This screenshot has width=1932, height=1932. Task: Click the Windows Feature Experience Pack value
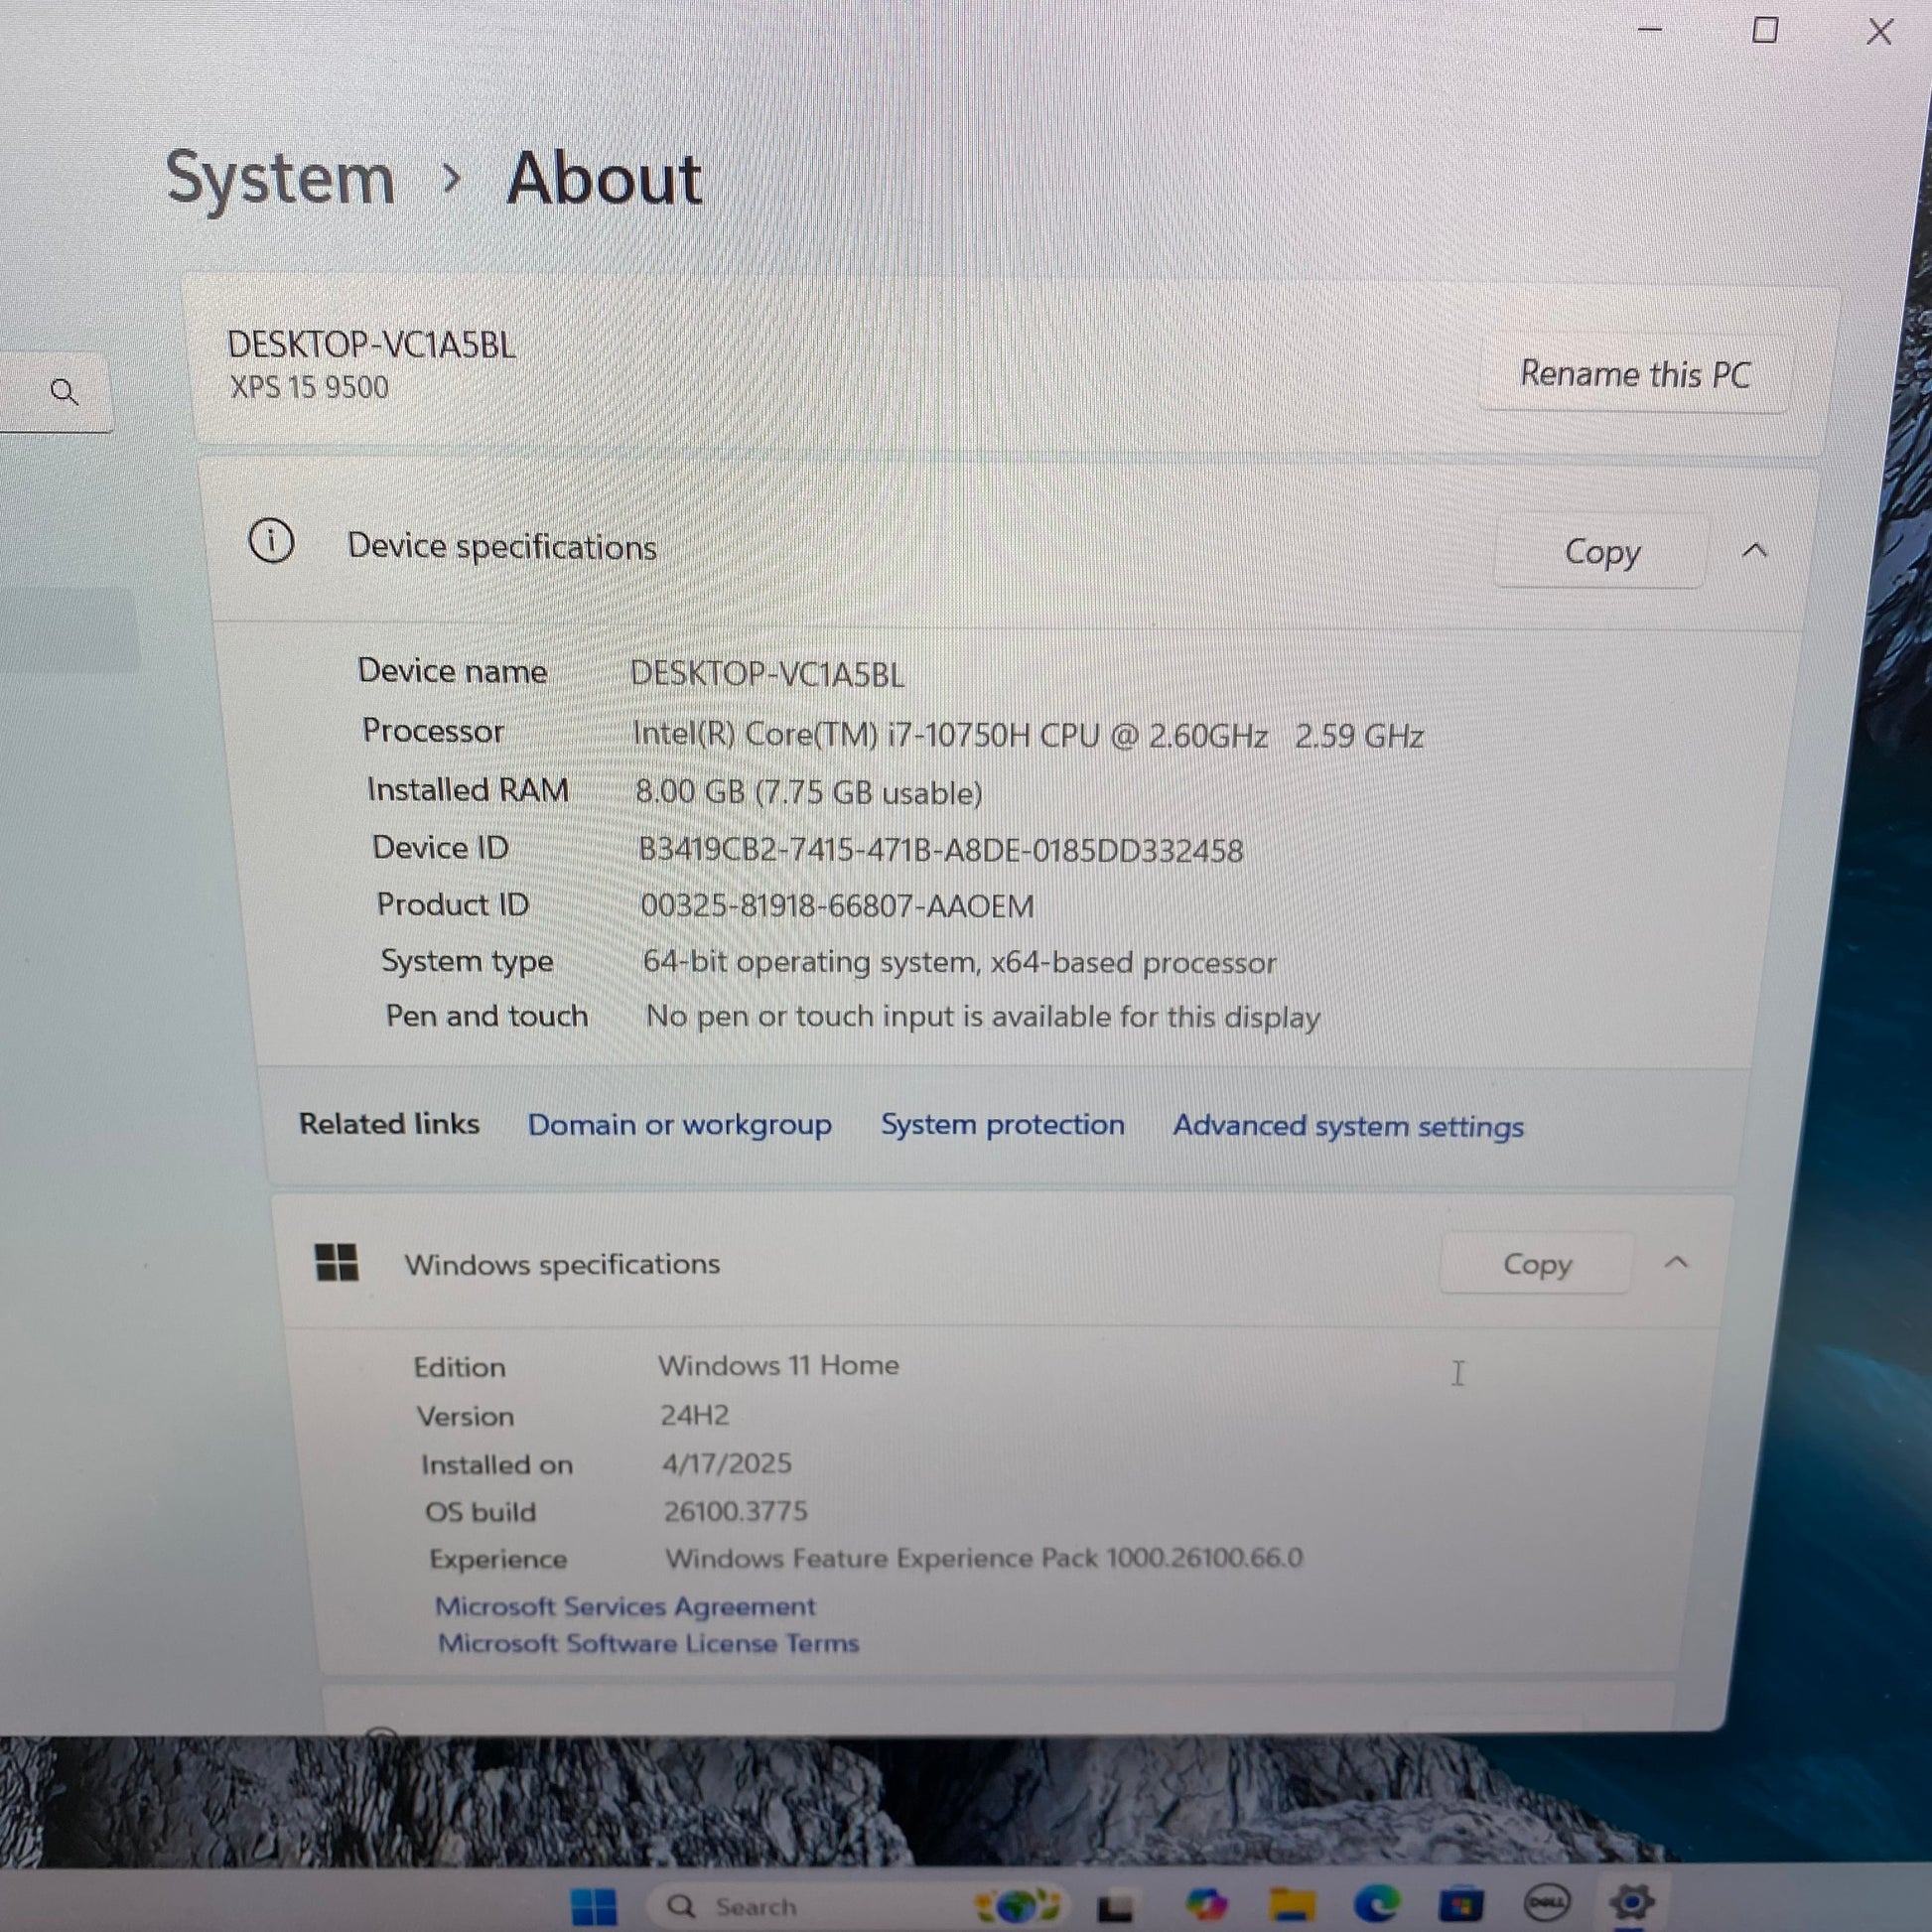[x=984, y=1557]
